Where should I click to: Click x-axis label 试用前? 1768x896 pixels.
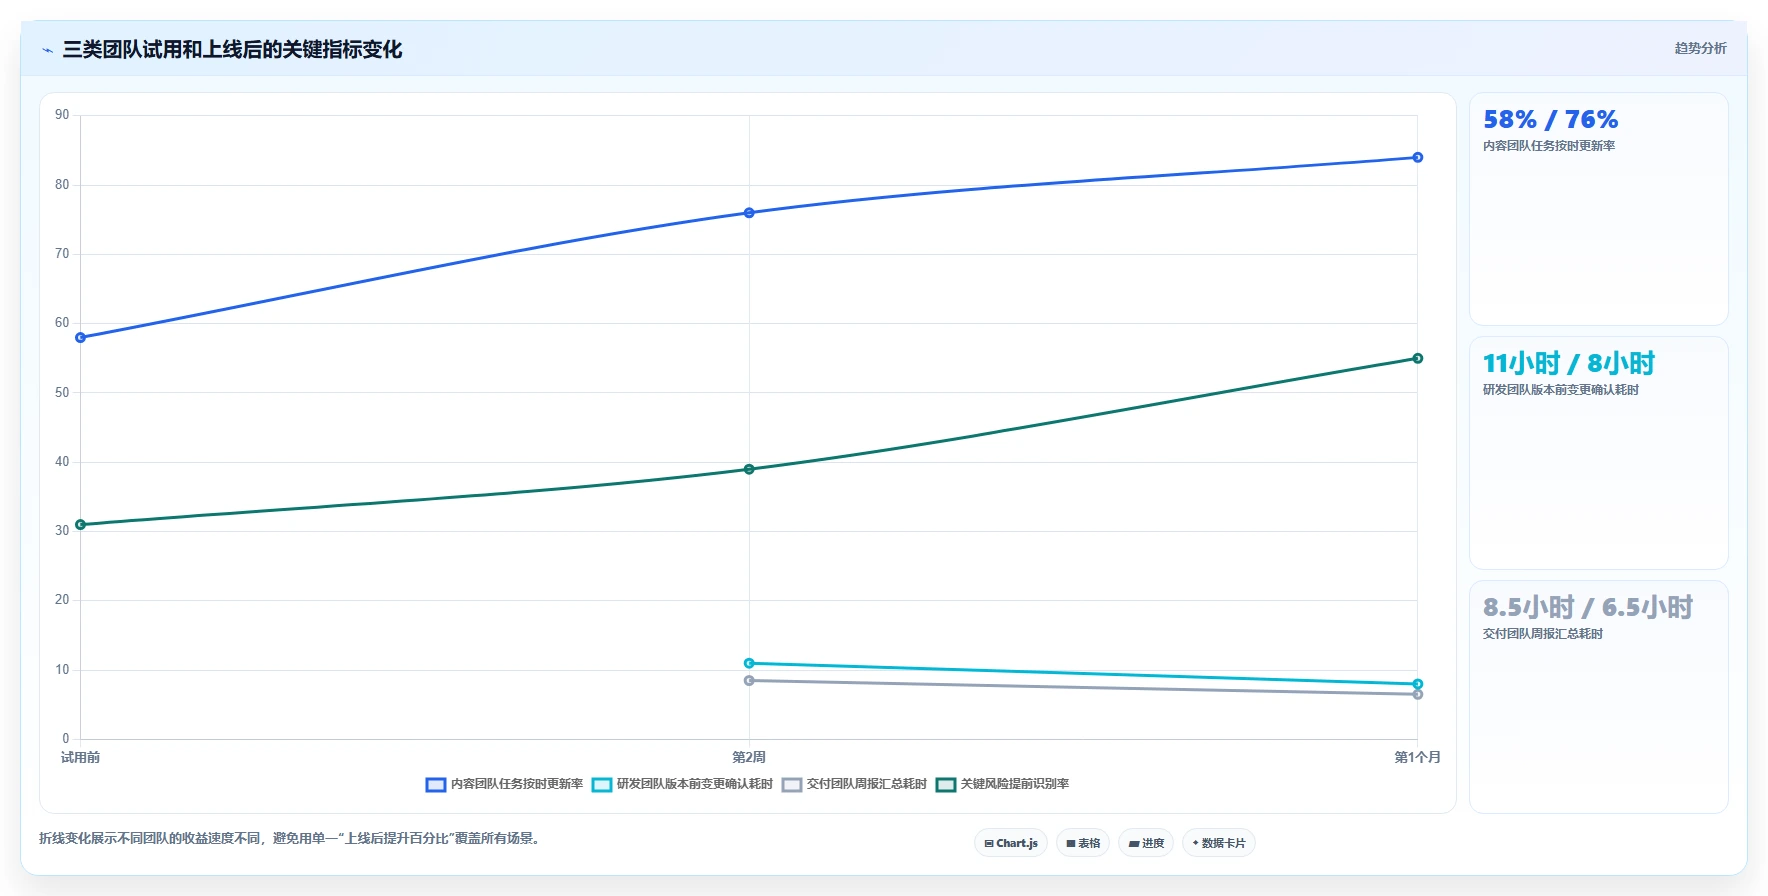81,758
